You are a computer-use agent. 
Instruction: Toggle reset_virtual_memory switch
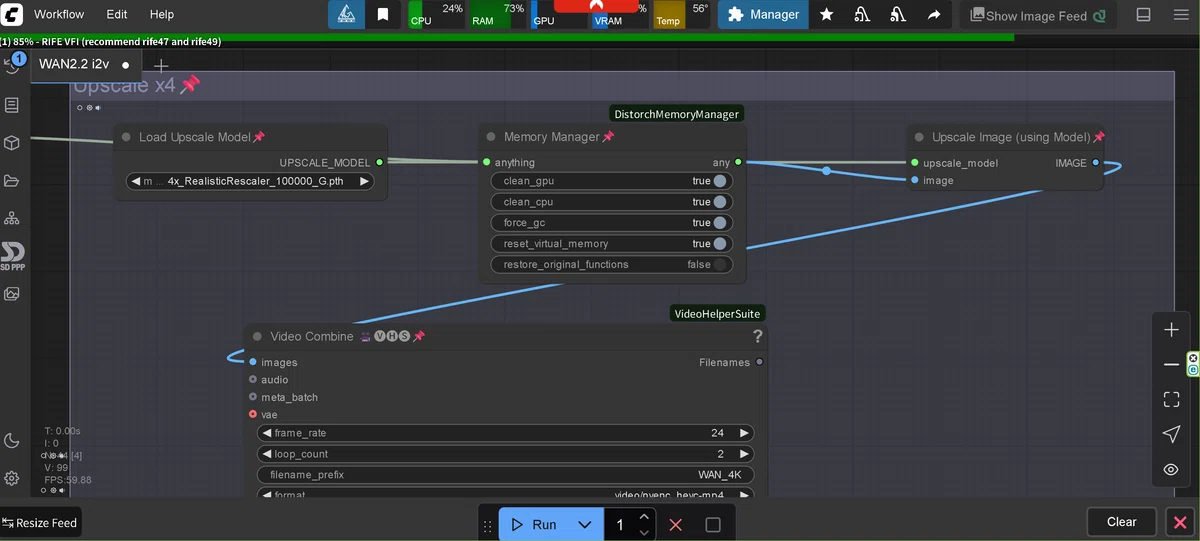point(720,244)
